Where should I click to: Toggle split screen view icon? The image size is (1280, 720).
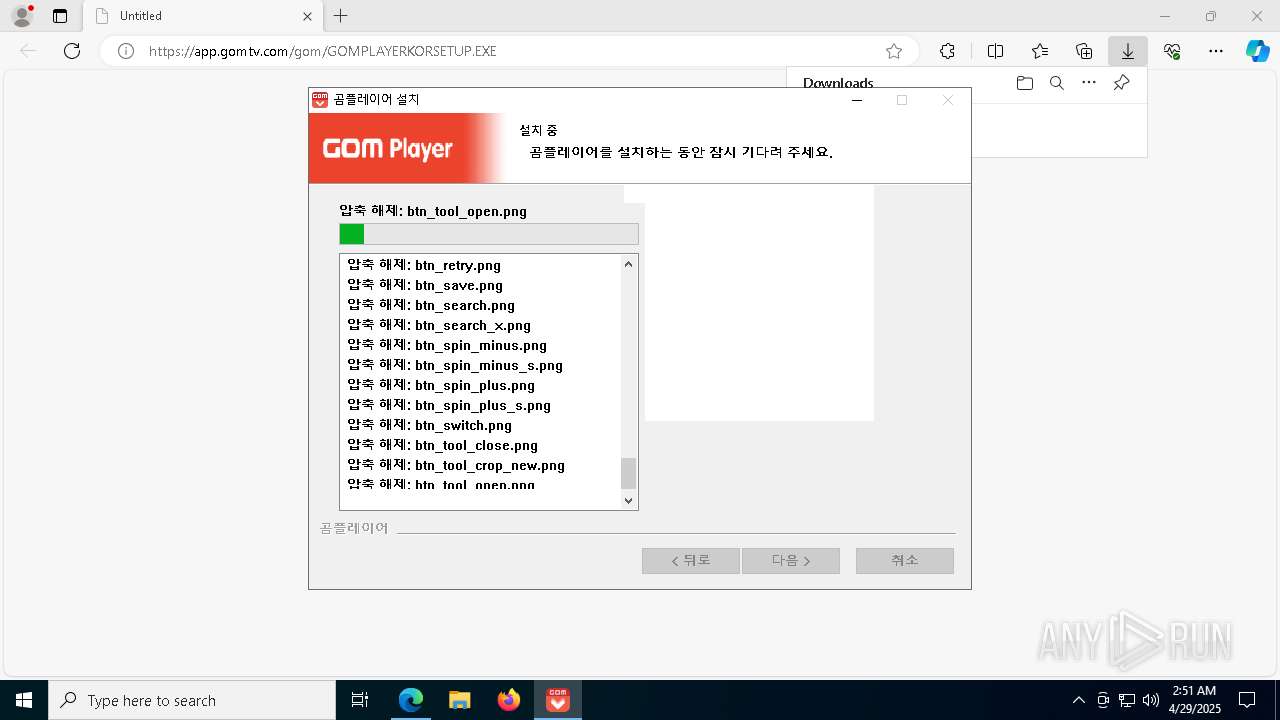point(995,51)
